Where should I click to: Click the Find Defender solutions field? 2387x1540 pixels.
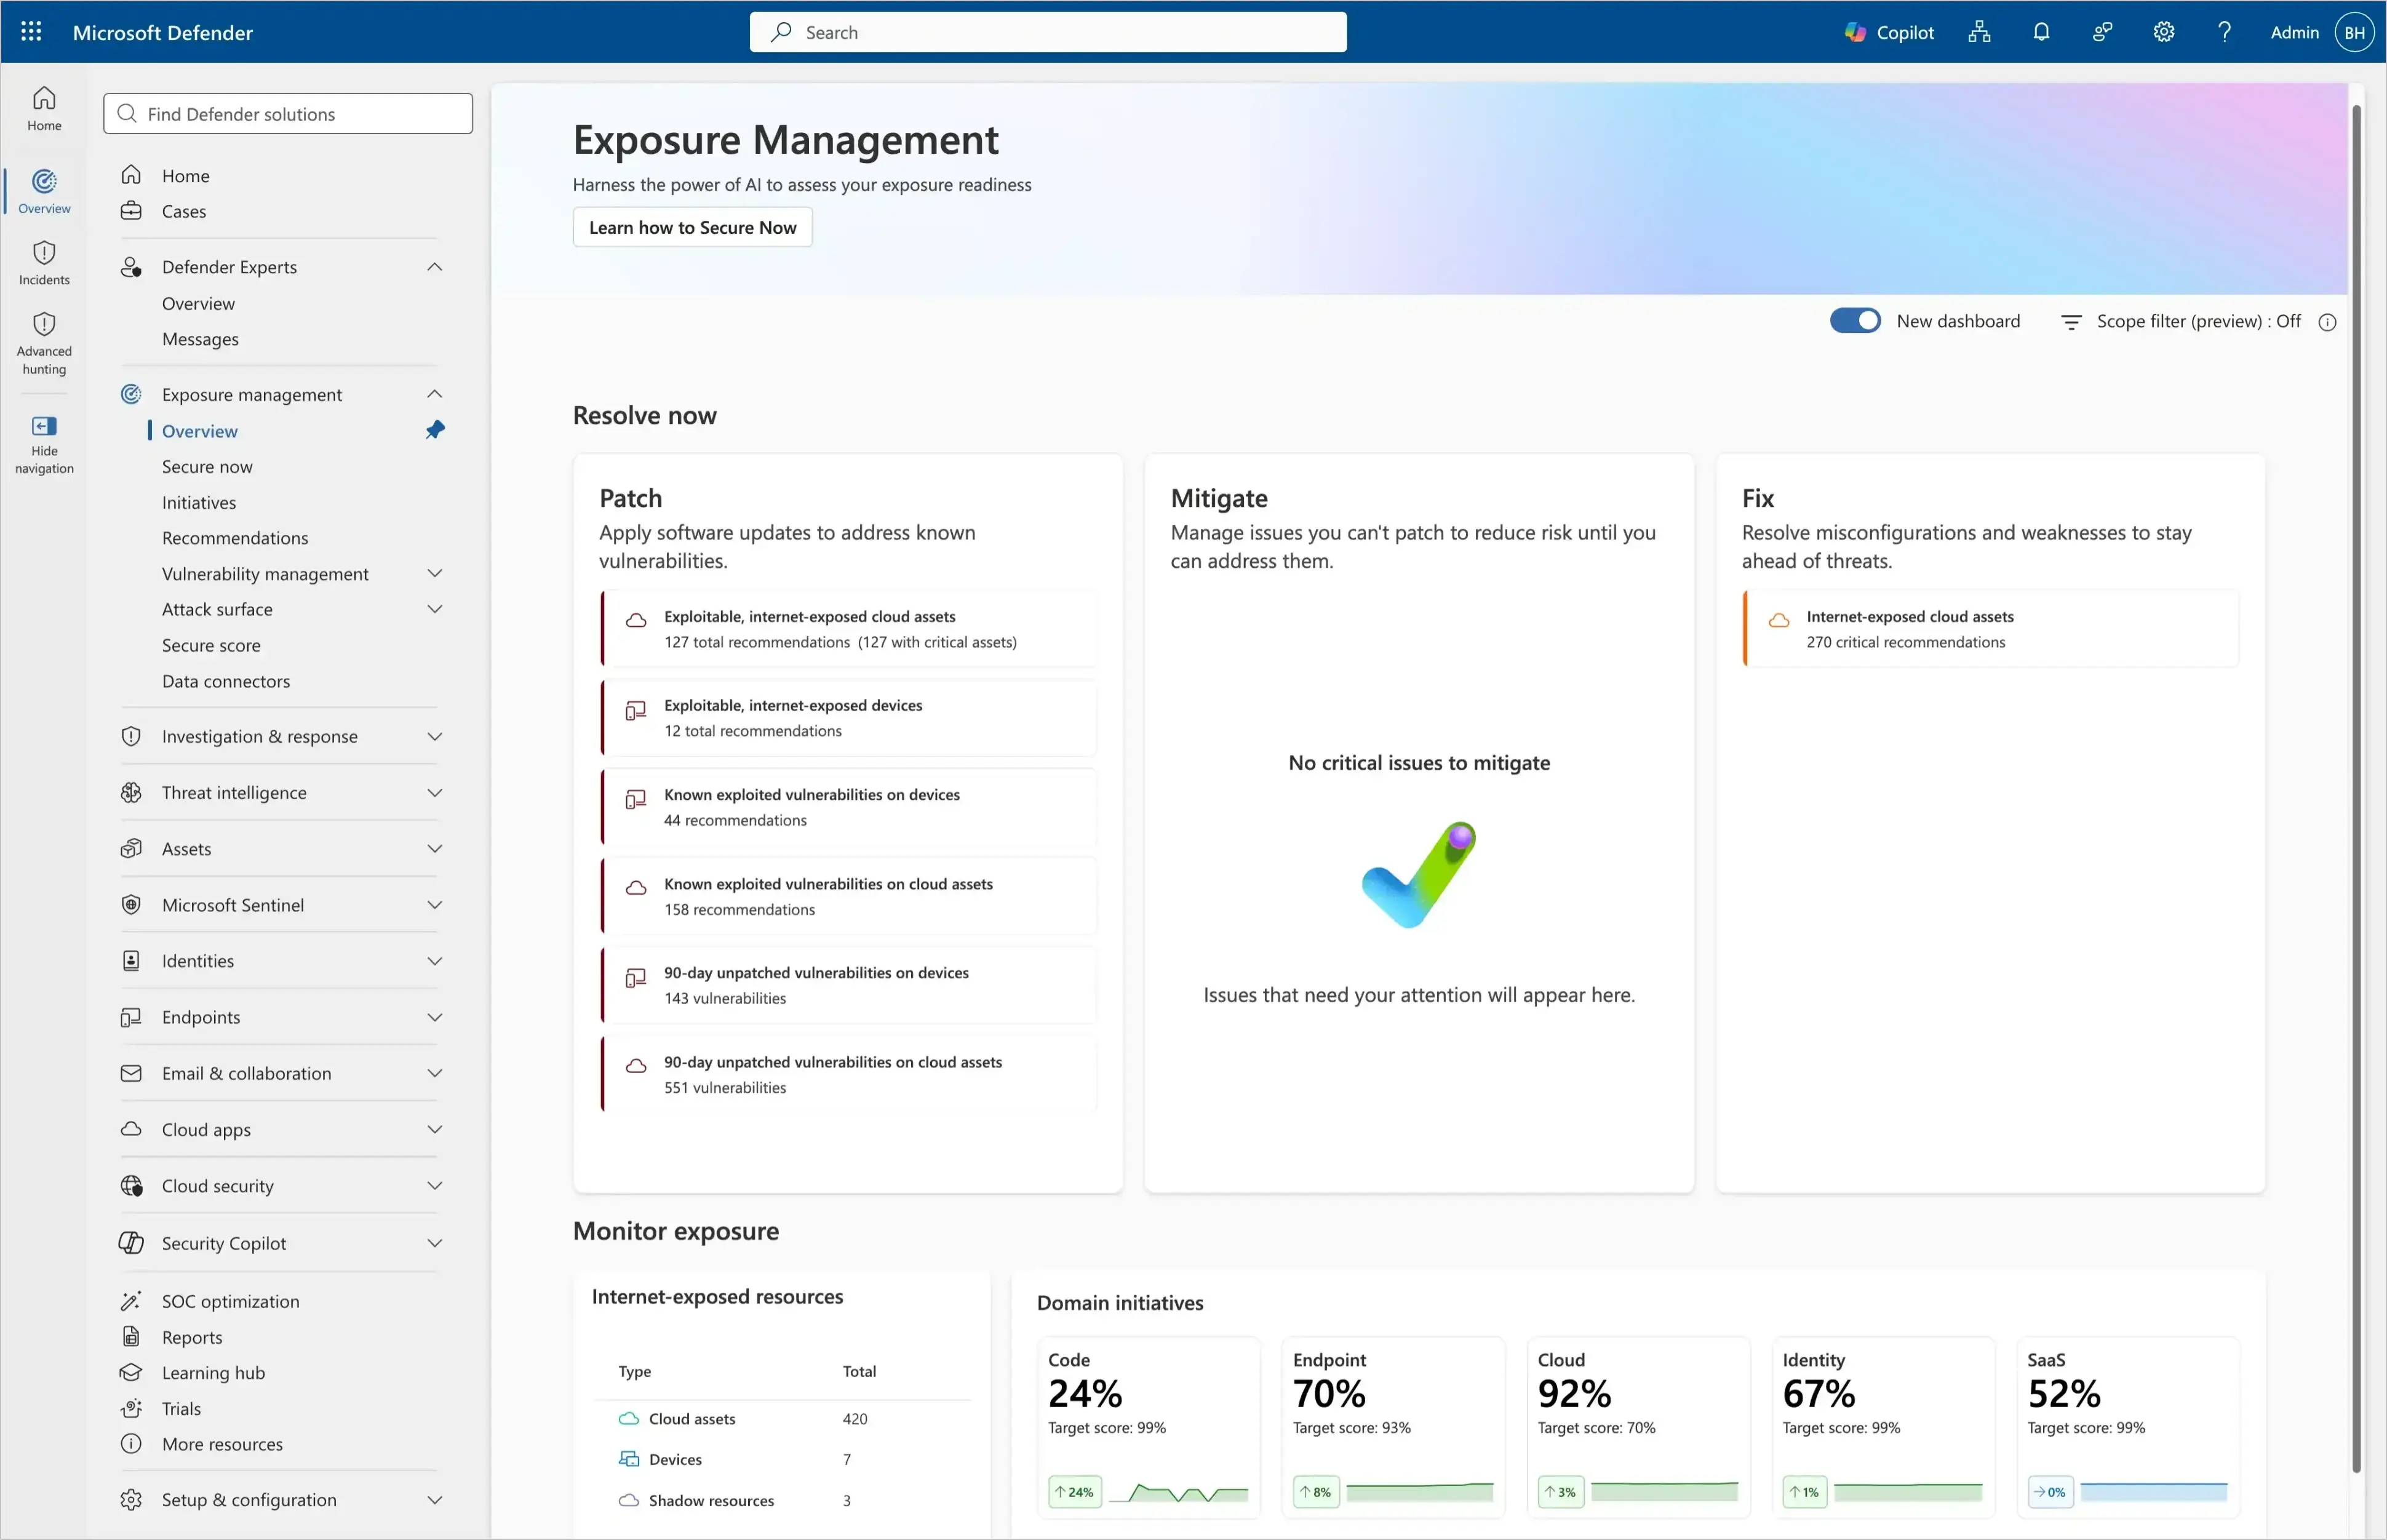(288, 114)
